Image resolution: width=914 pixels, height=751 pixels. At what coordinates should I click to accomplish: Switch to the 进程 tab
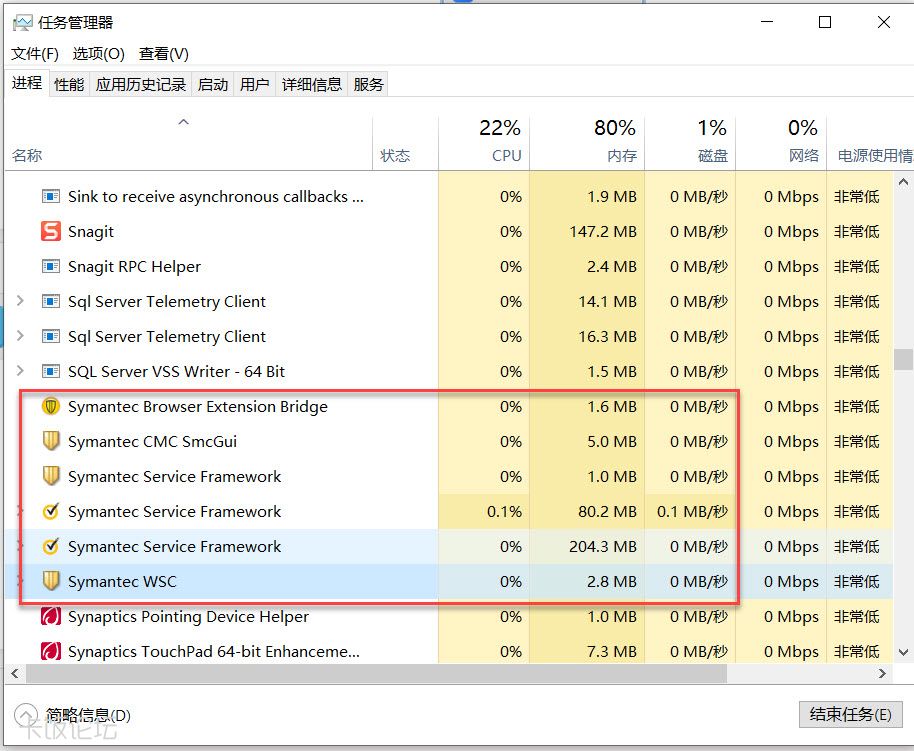pos(27,83)
